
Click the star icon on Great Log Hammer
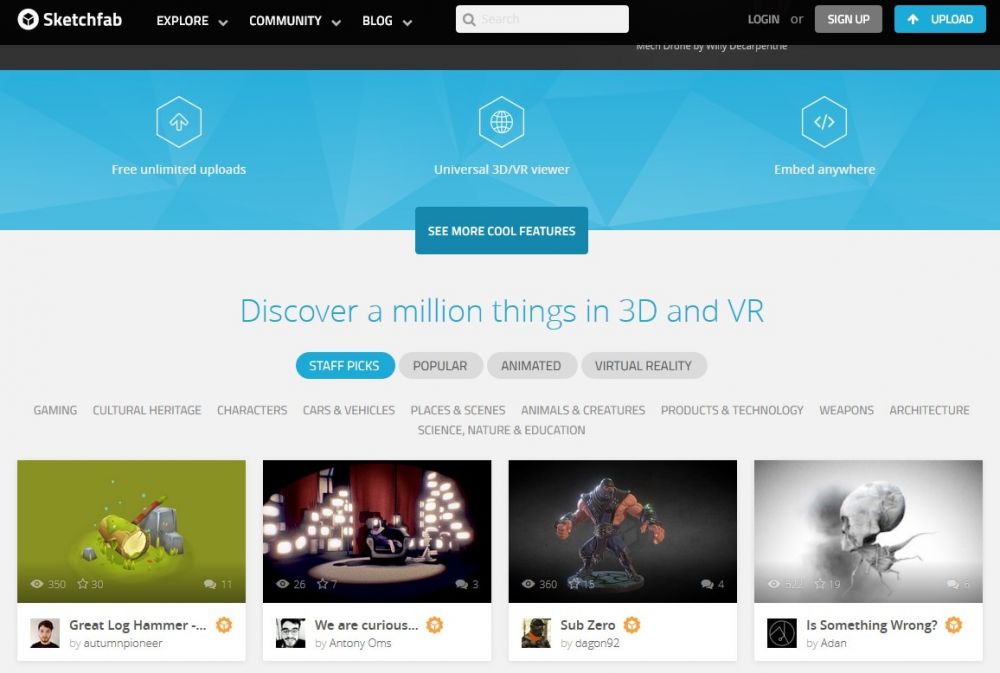(x=83, y=584)
